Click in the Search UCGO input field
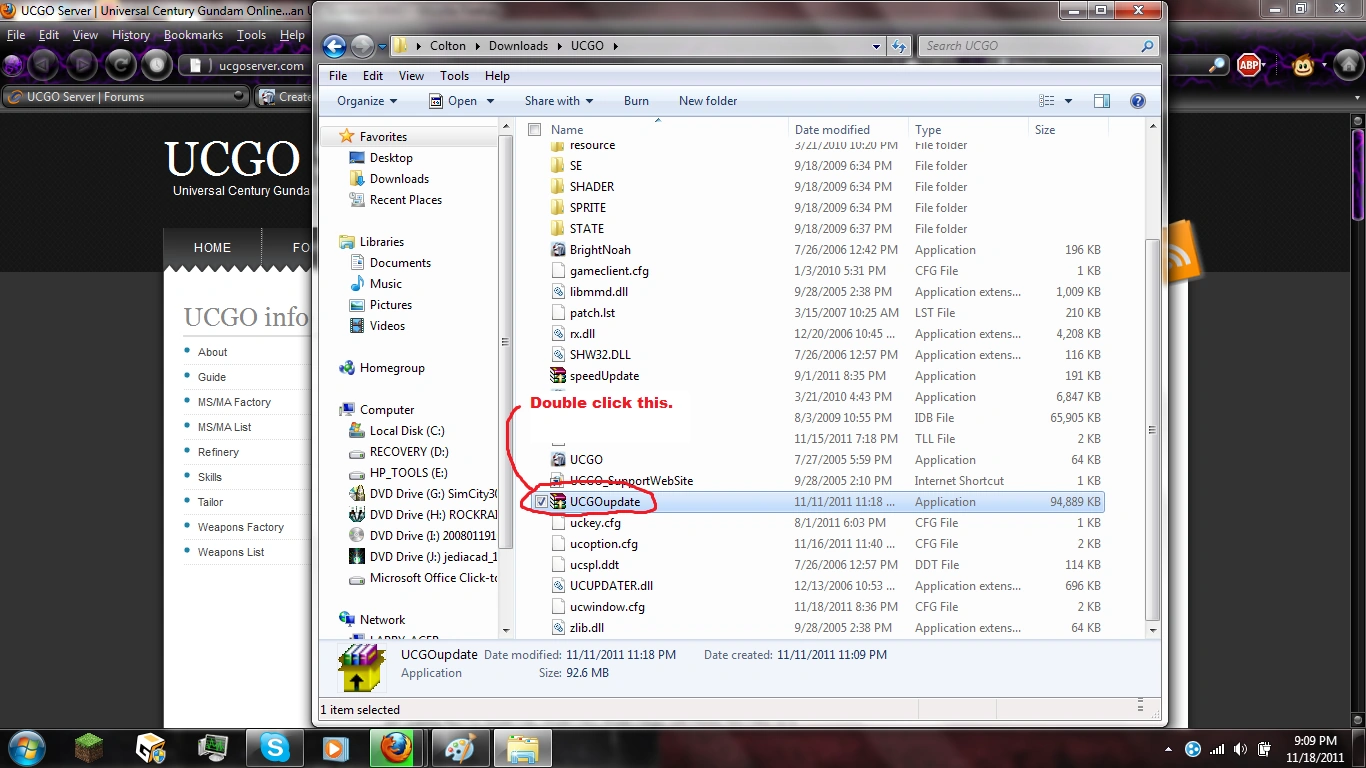 (1030, 46)
